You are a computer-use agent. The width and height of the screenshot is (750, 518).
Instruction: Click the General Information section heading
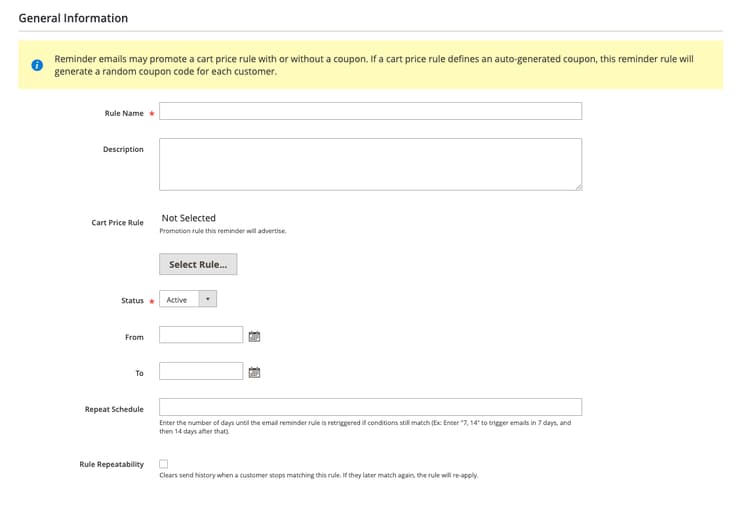click(x=73, y=18)
